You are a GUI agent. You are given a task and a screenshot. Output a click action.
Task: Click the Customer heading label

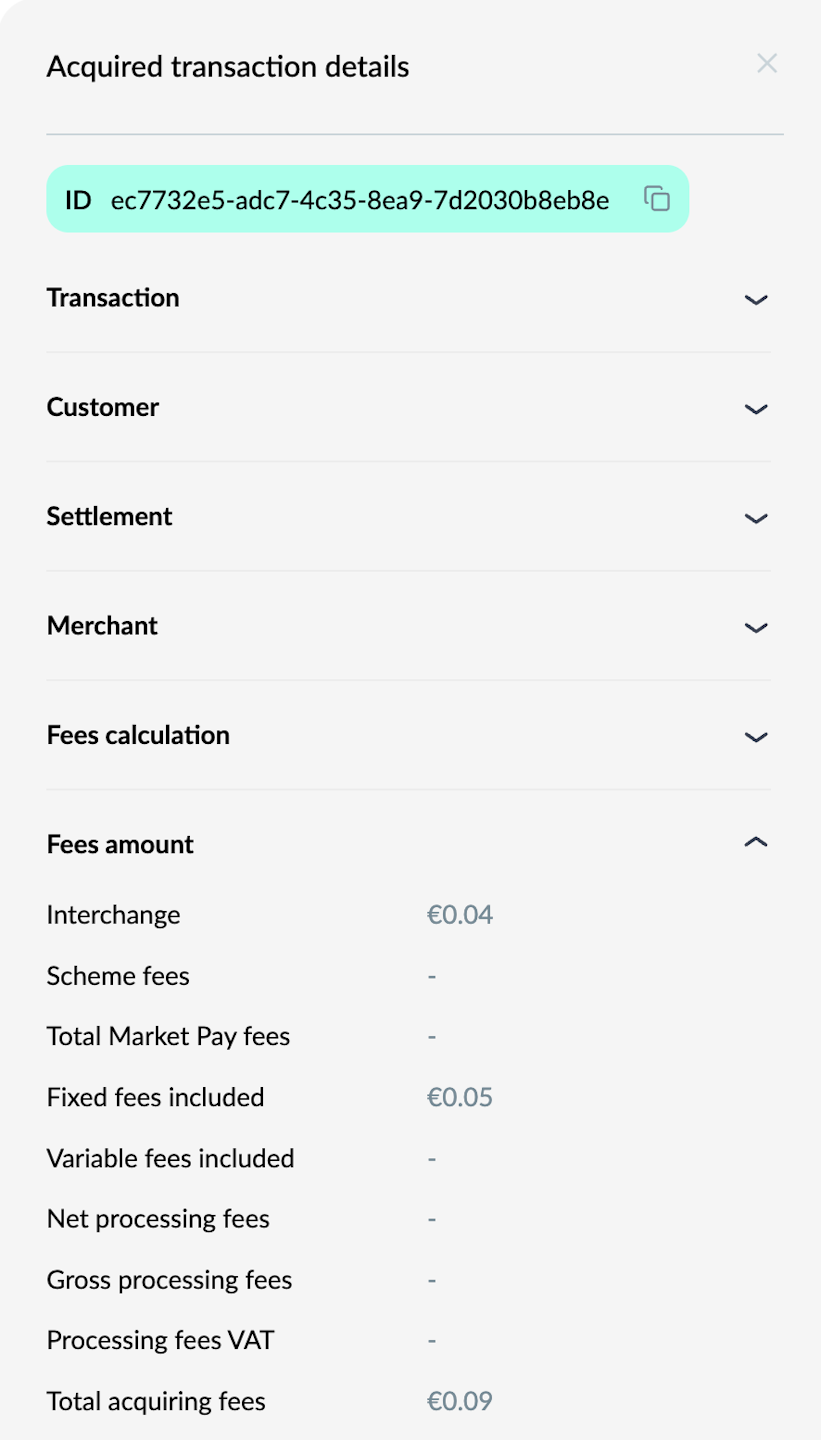103,407
